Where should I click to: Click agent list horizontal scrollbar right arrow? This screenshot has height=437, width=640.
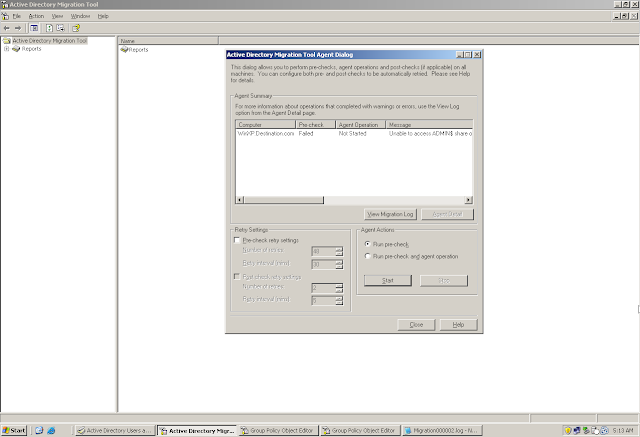coord(469,200)
